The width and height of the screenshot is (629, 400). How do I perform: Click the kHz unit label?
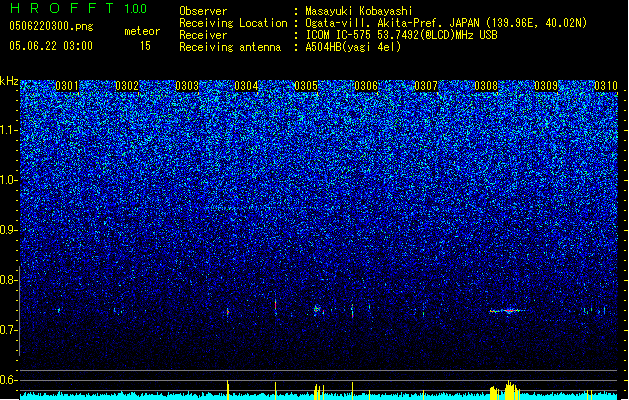[9, 81]
